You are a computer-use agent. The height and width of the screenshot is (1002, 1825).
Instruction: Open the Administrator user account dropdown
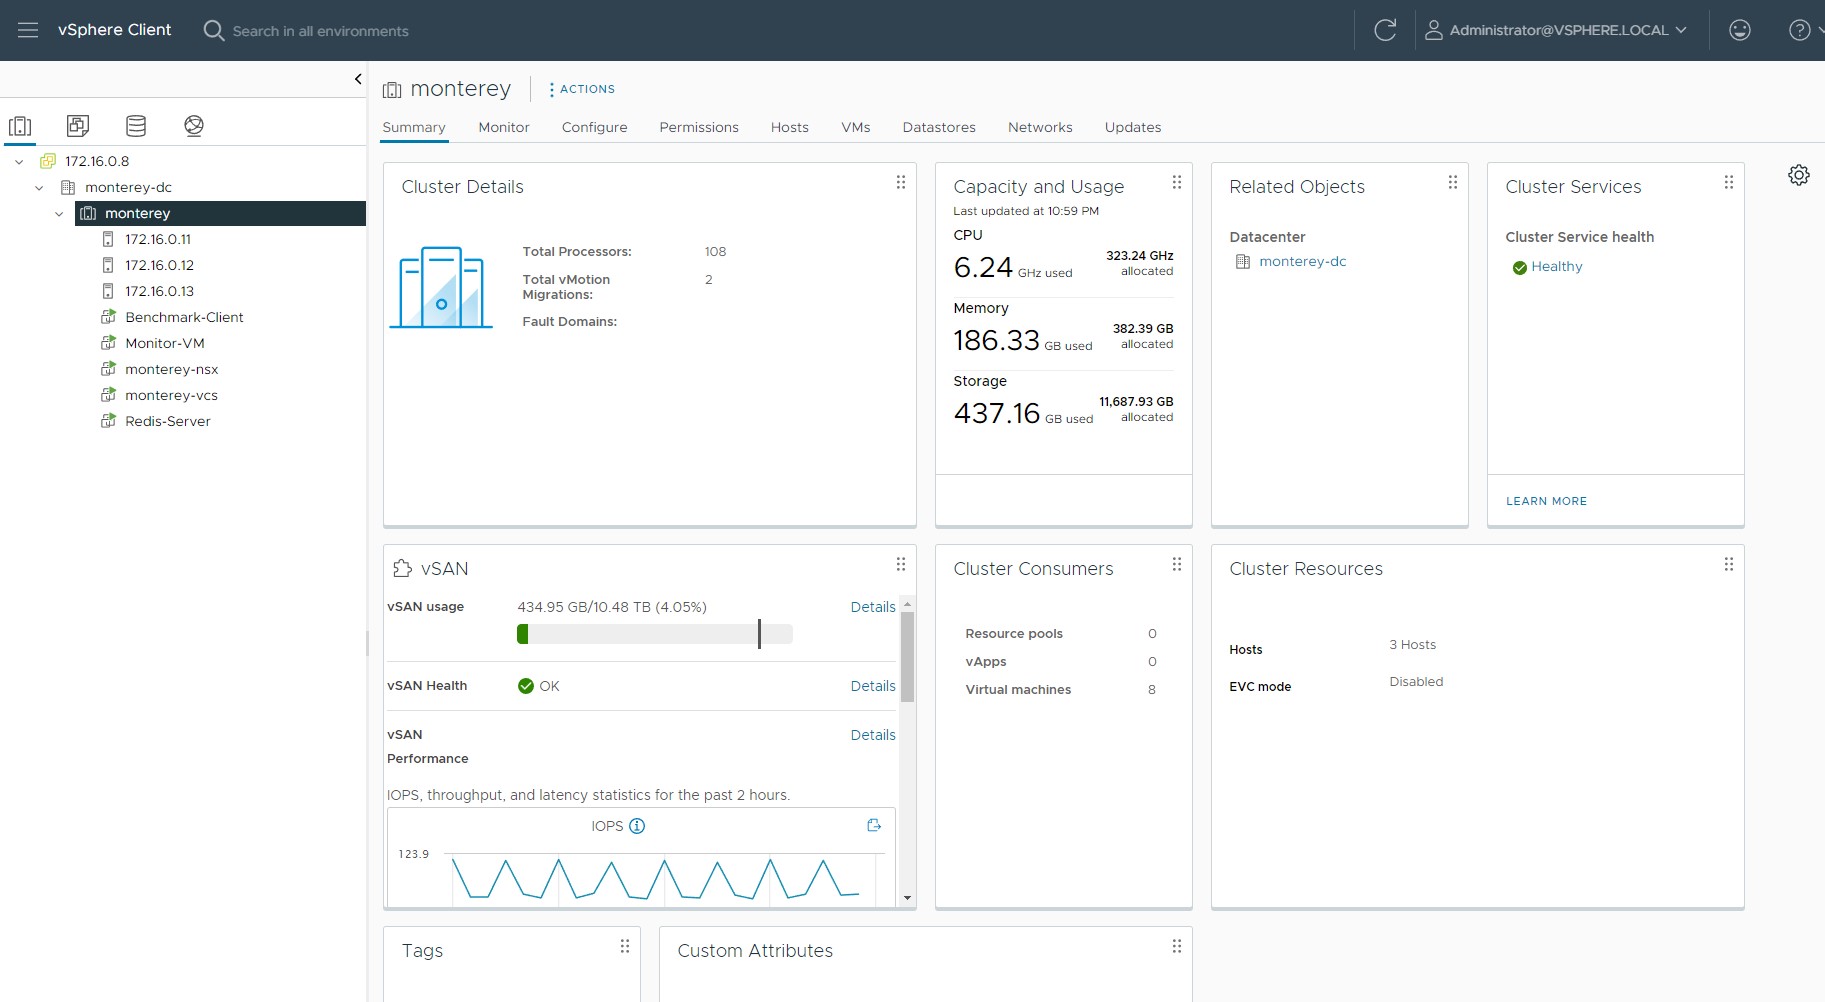click(x=1556, y=30)
